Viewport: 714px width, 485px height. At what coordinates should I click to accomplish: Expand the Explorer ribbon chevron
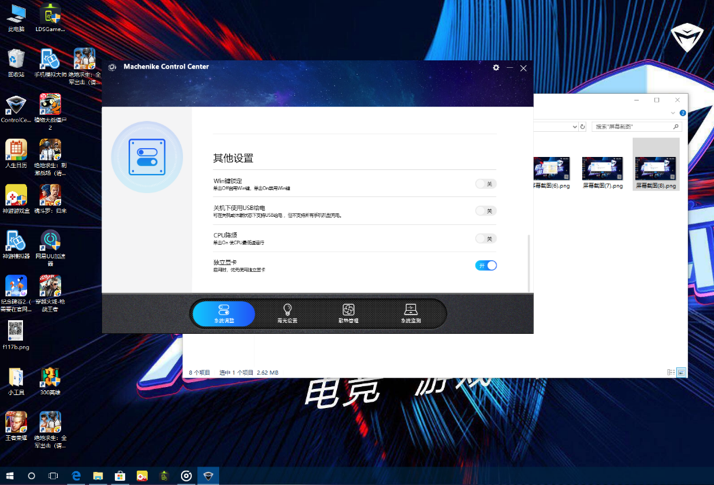click(x=673, y=113)
